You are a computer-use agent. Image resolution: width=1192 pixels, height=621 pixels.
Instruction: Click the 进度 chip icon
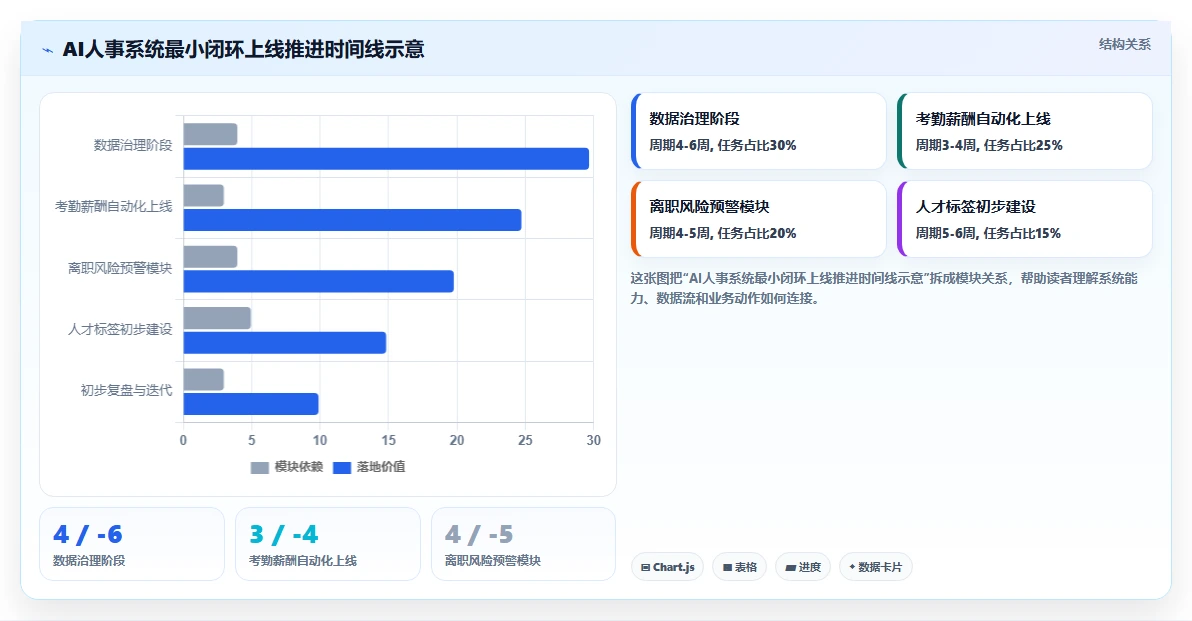[x=791, y=568]
